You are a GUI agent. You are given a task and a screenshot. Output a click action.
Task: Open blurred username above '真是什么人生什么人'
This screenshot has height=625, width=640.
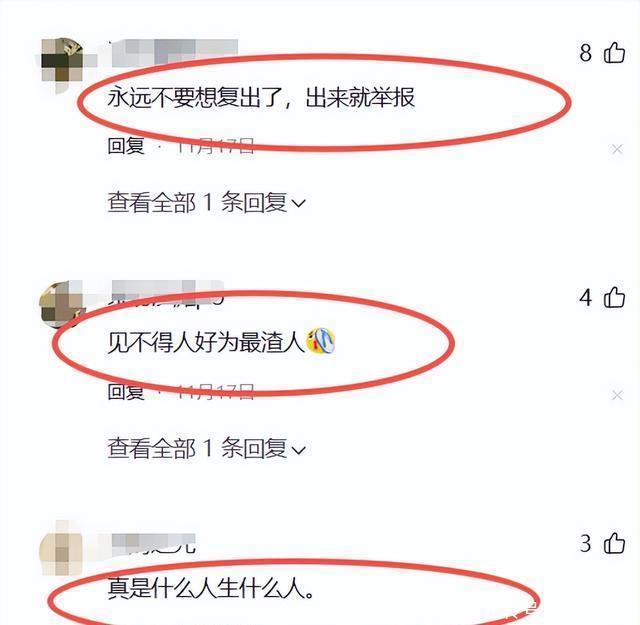click(153, 543)
